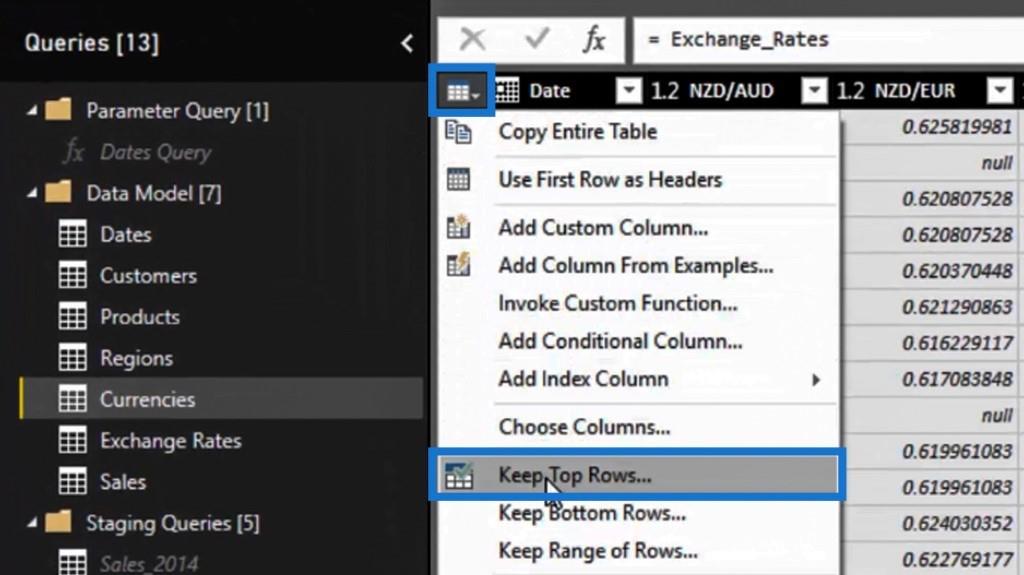Click the checkmark confirm icon in formula bar

(537, 39)
